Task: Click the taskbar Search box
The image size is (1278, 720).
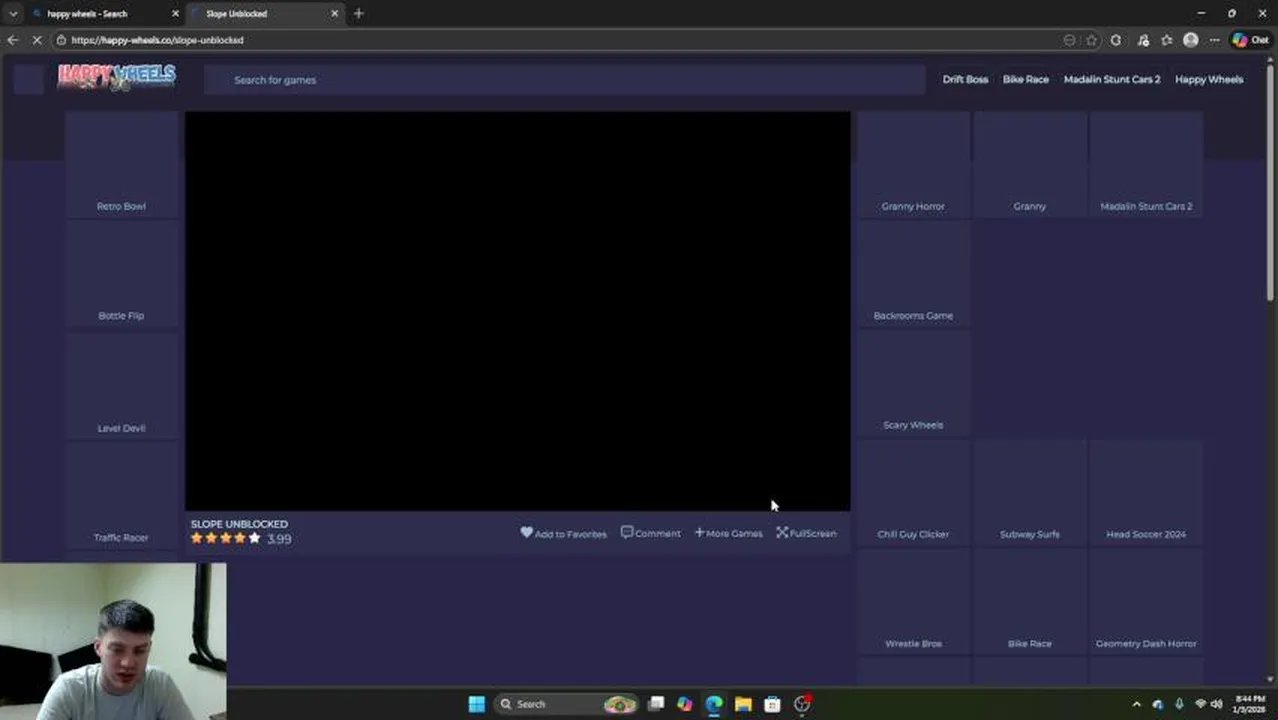Action: point(569,704)
